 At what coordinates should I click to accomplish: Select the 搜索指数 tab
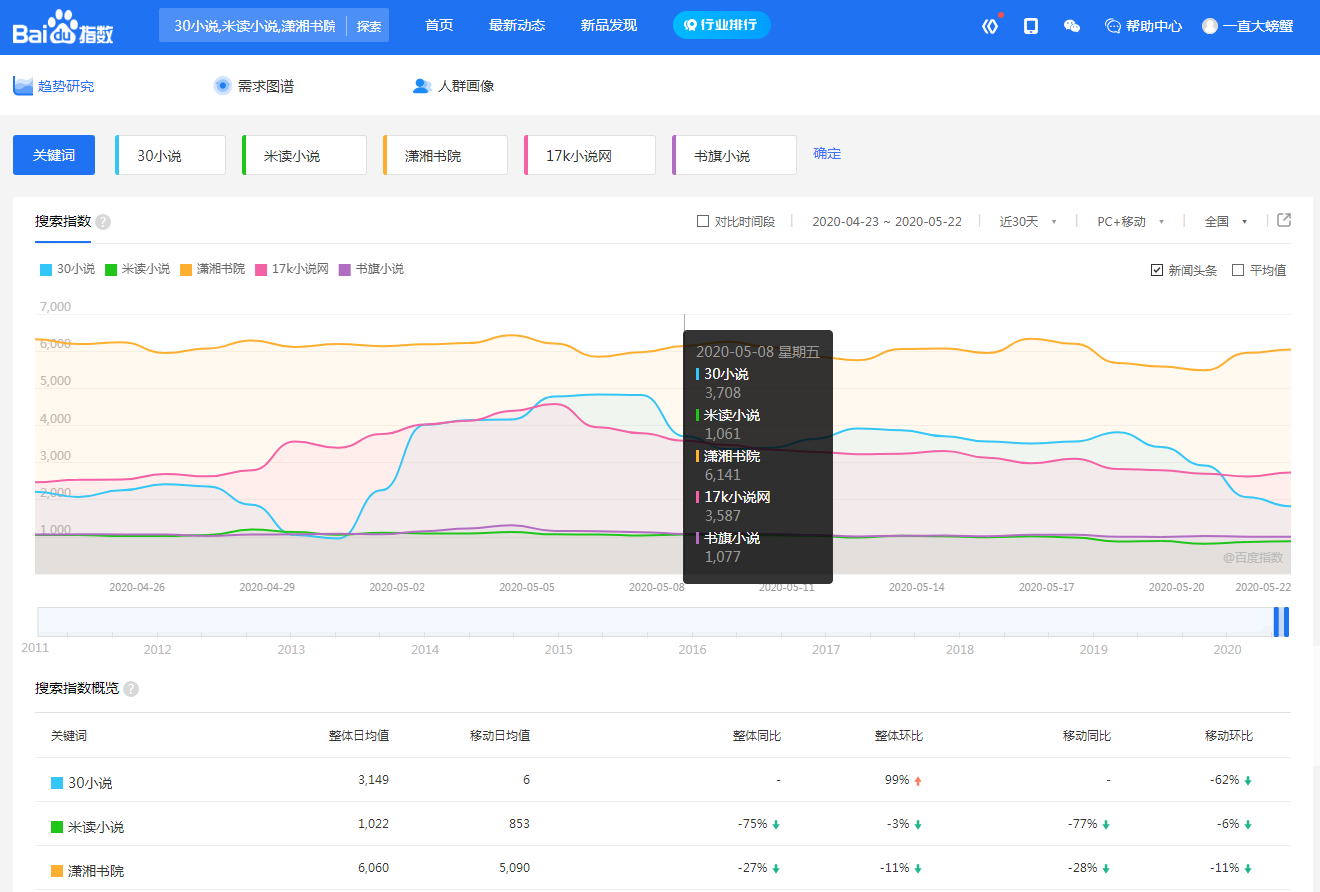[x=63, y=221]
